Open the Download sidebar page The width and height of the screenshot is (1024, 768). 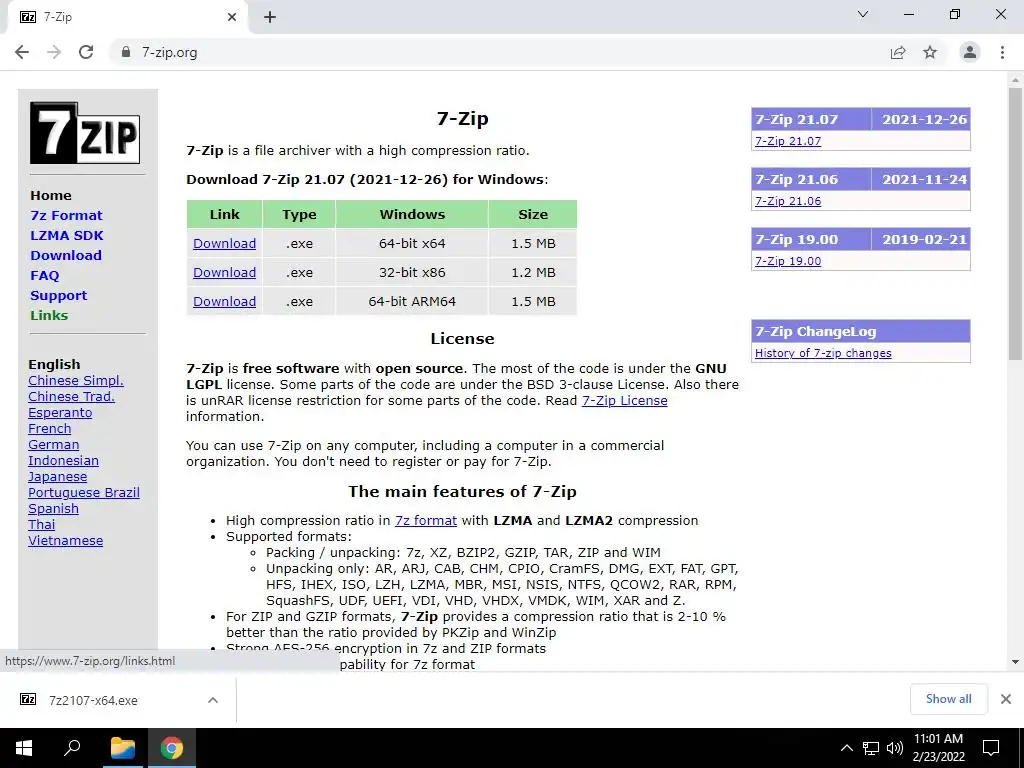point(66,255)
